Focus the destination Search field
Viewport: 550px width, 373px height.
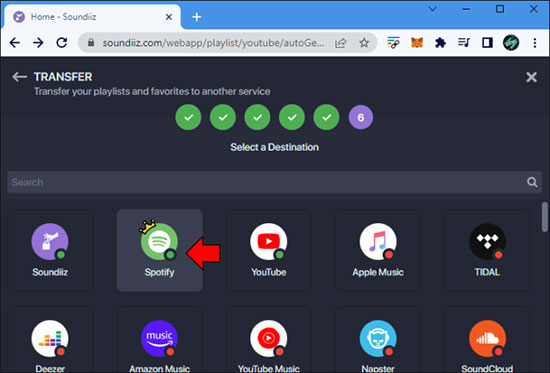coord(274,182)
